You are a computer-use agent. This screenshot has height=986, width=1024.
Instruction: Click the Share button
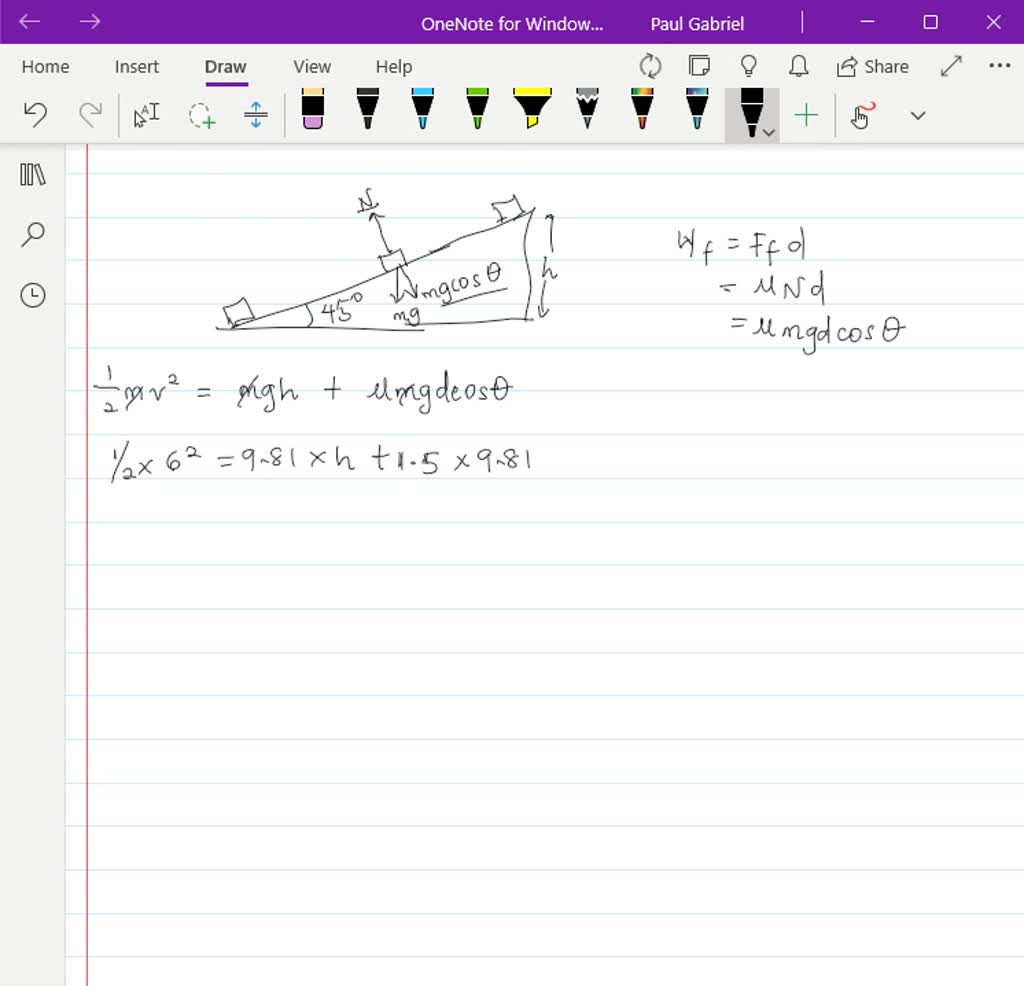tap(873, 67)
